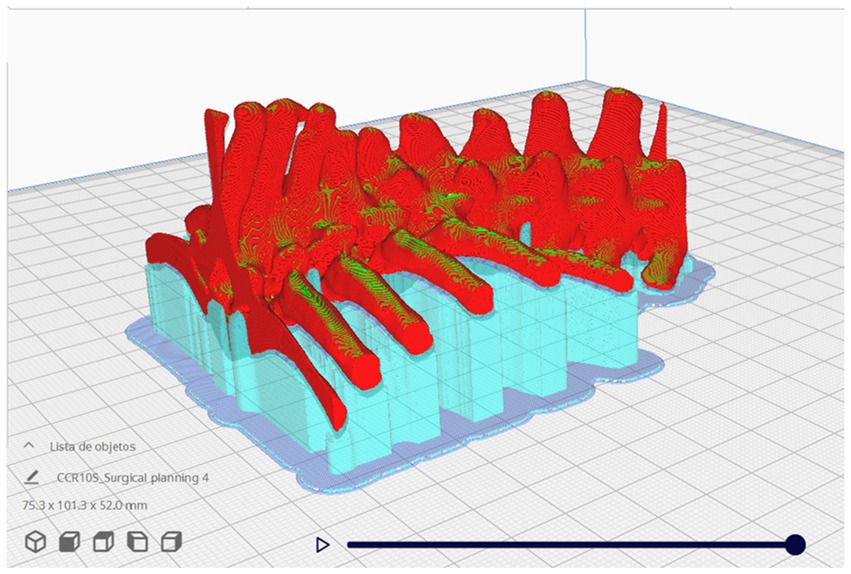The image size is (851, 574).
Task: Collapse the Lista de objetos panel
Action: [29, 445]
